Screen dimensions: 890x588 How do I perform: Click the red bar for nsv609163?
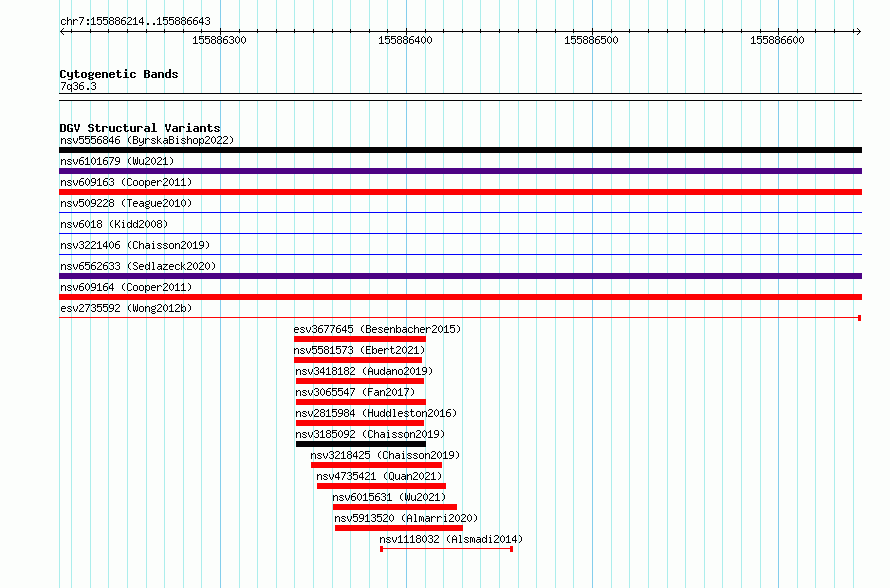460,192
